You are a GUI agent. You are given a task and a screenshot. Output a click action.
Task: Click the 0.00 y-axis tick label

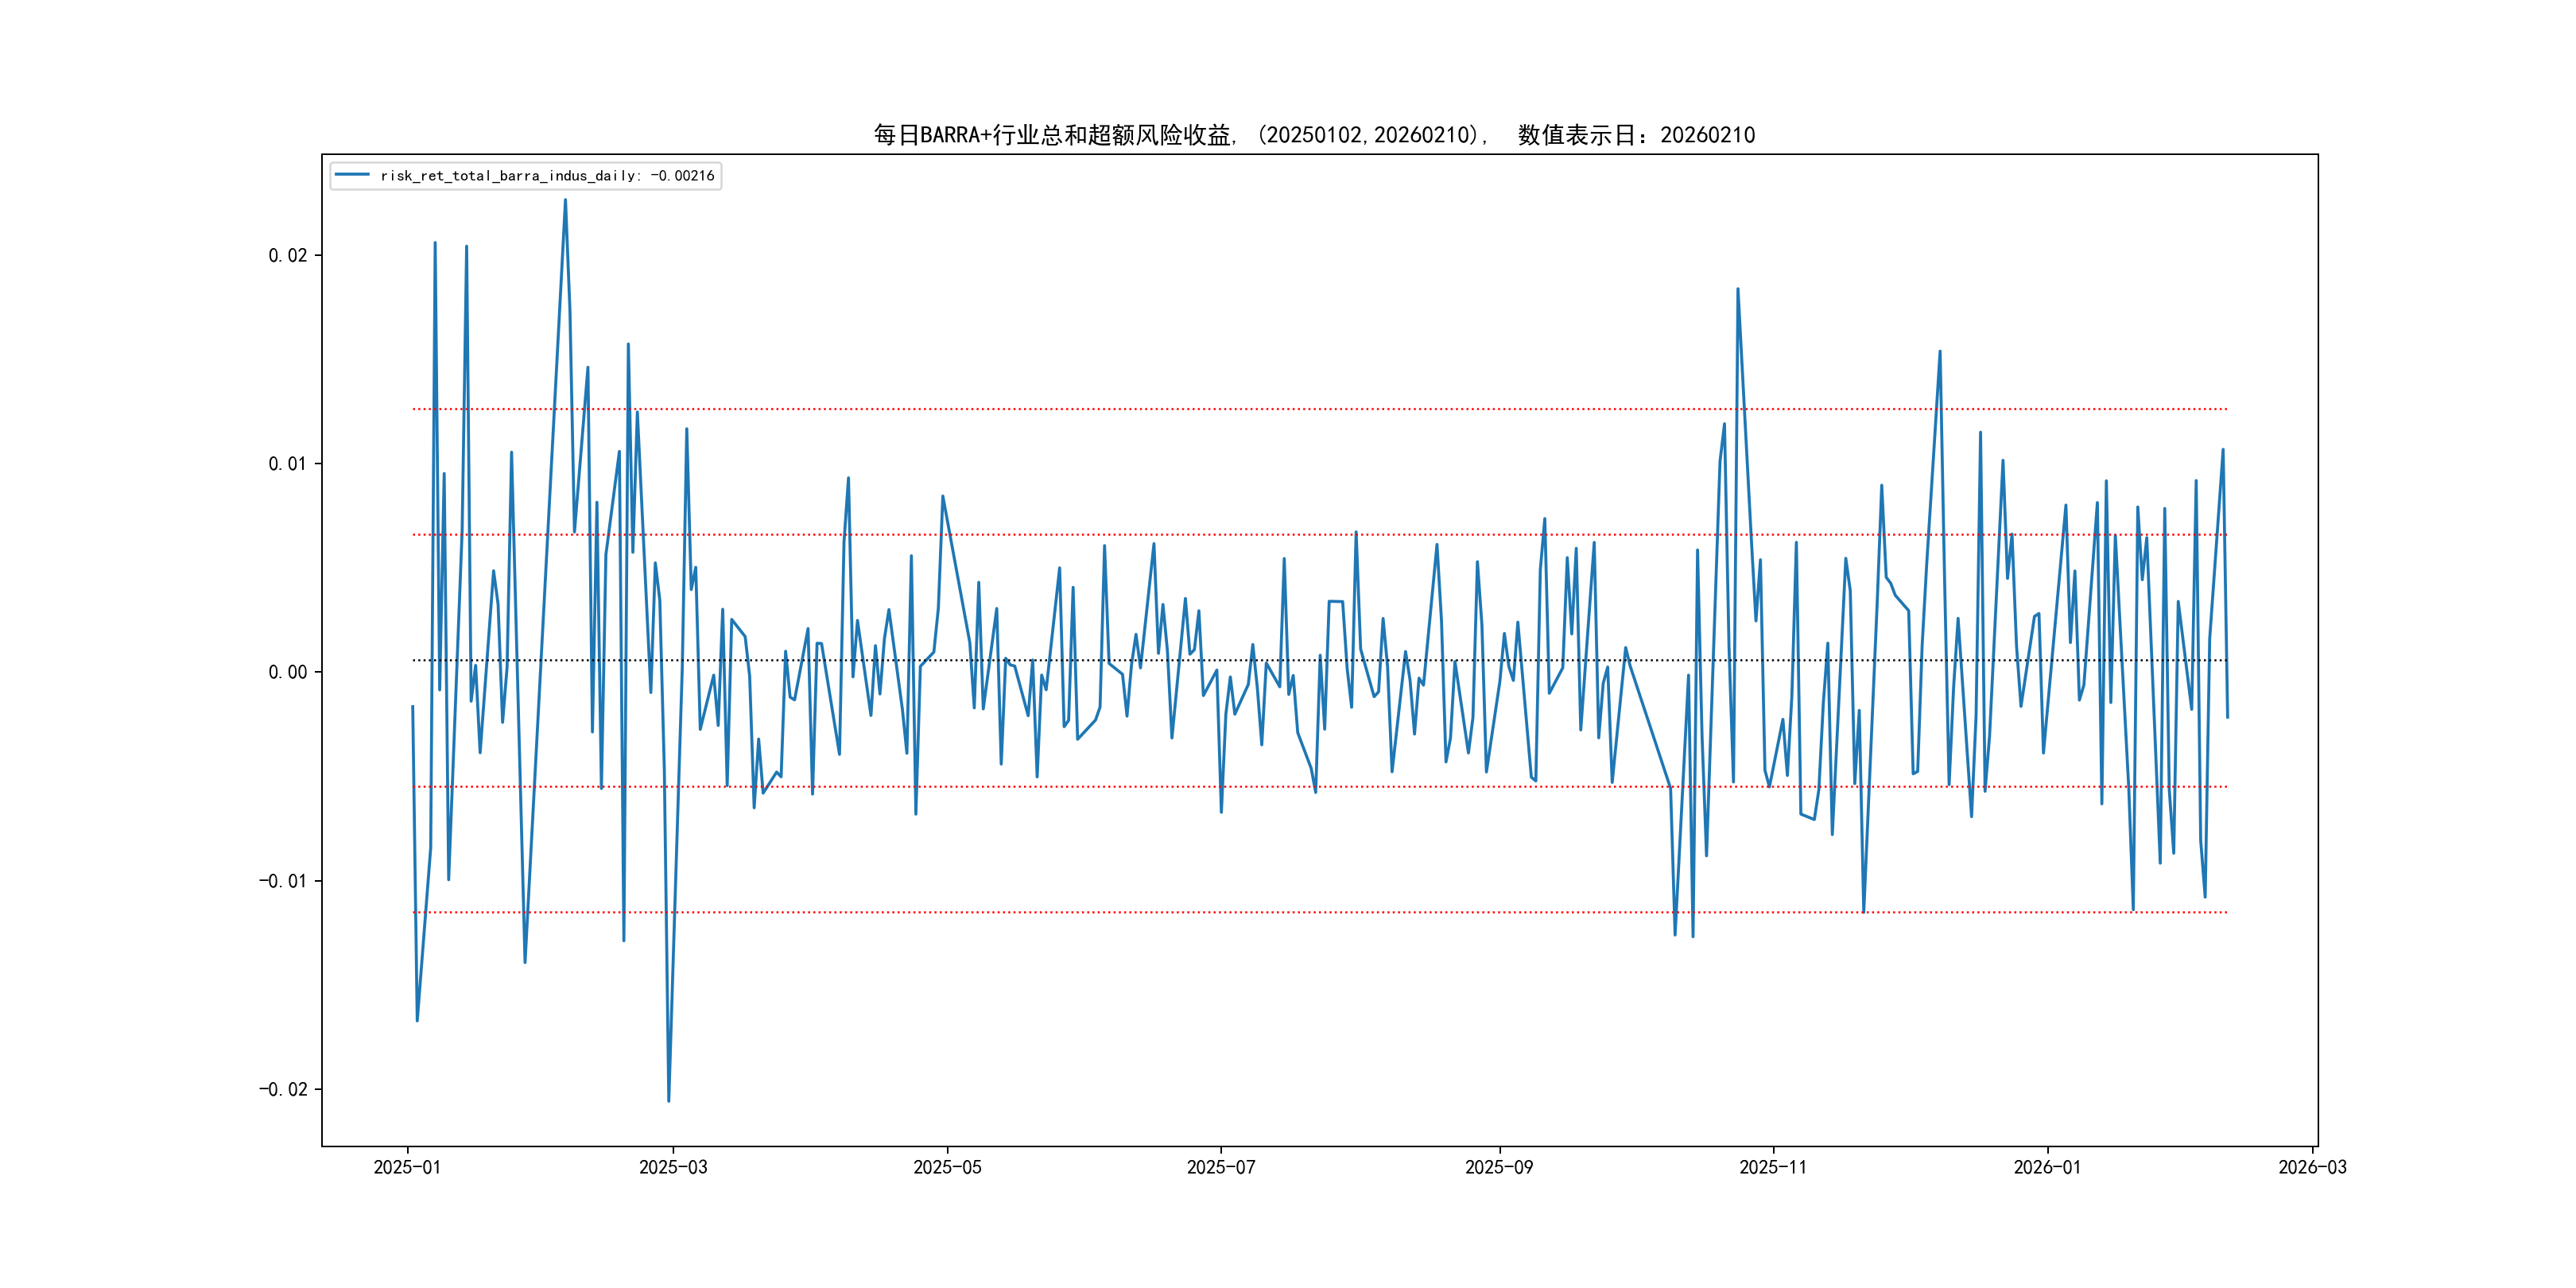coord(287,672)
